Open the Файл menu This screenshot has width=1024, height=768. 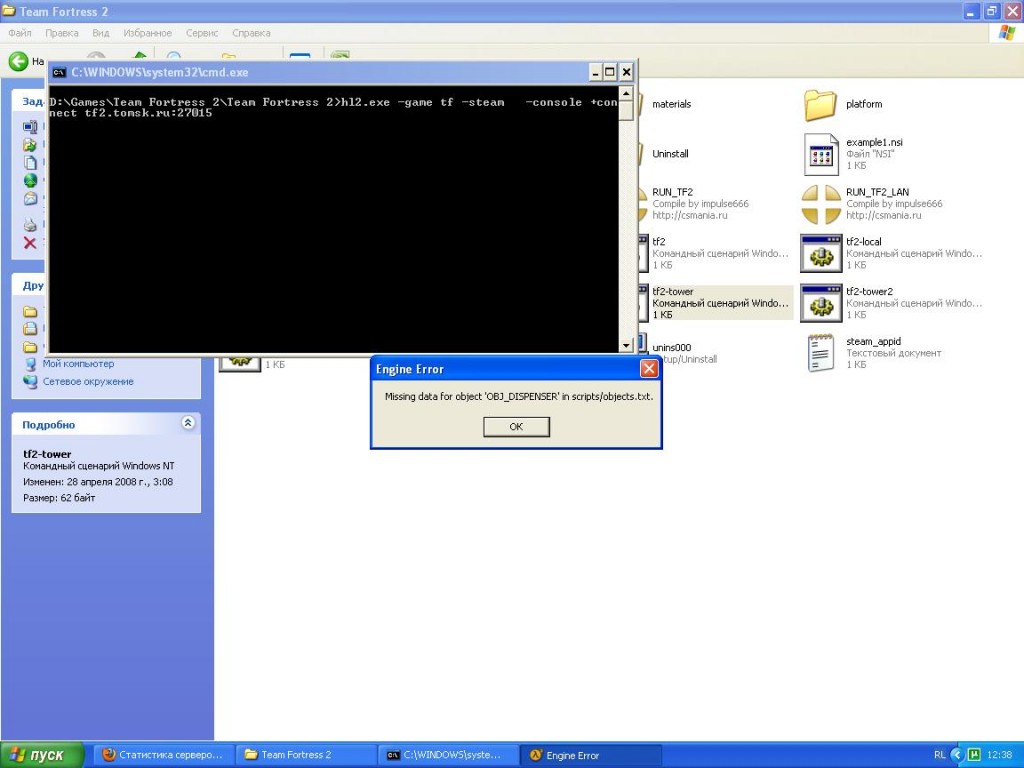coord(20,33)
